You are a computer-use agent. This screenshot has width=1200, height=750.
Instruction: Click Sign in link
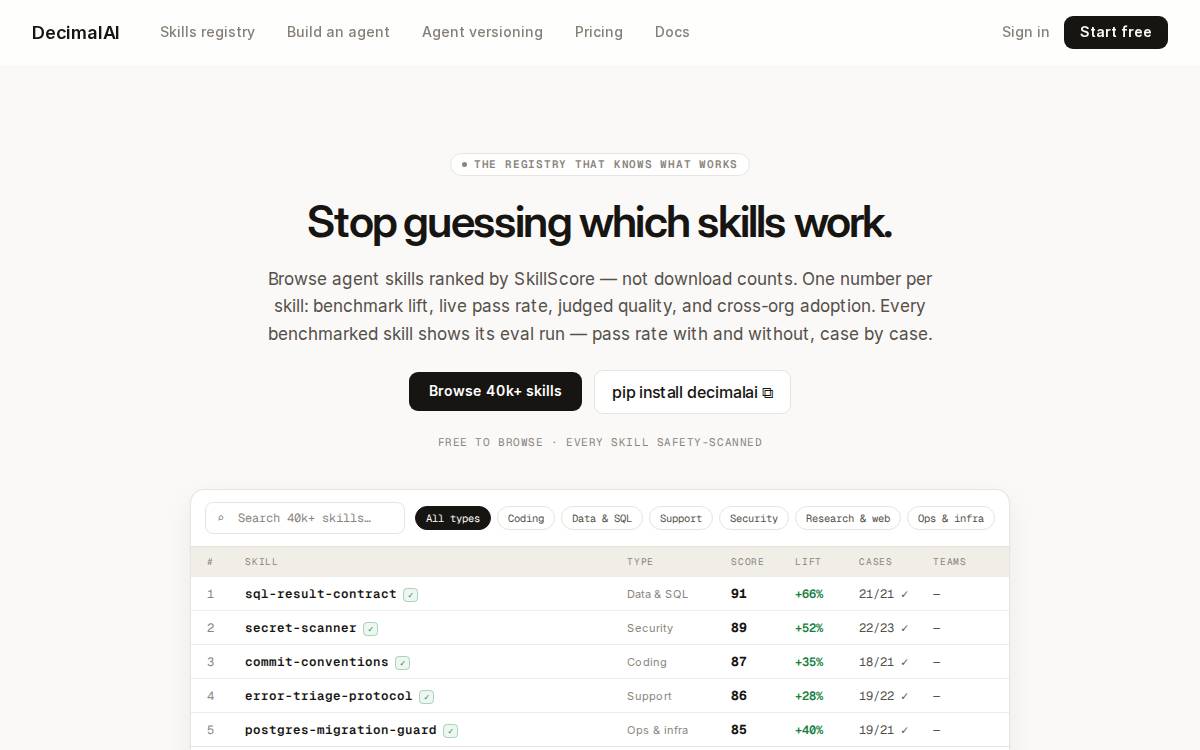[1026, 32]
